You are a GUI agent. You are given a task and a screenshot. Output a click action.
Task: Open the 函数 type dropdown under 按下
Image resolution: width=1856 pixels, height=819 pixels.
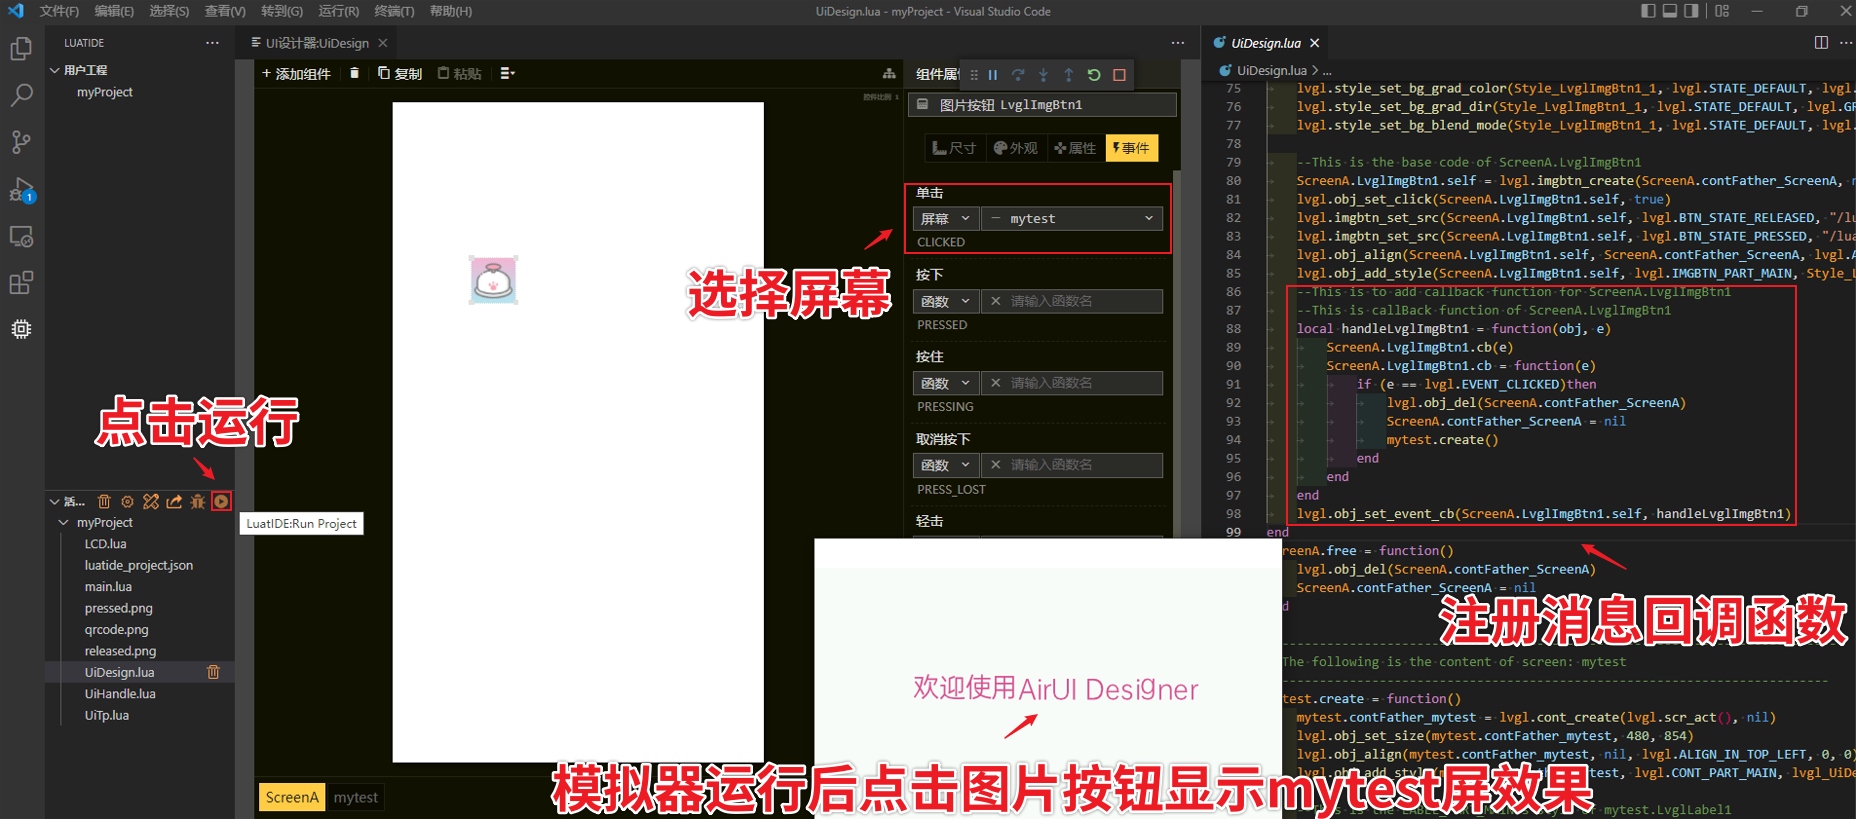point(945,301)
